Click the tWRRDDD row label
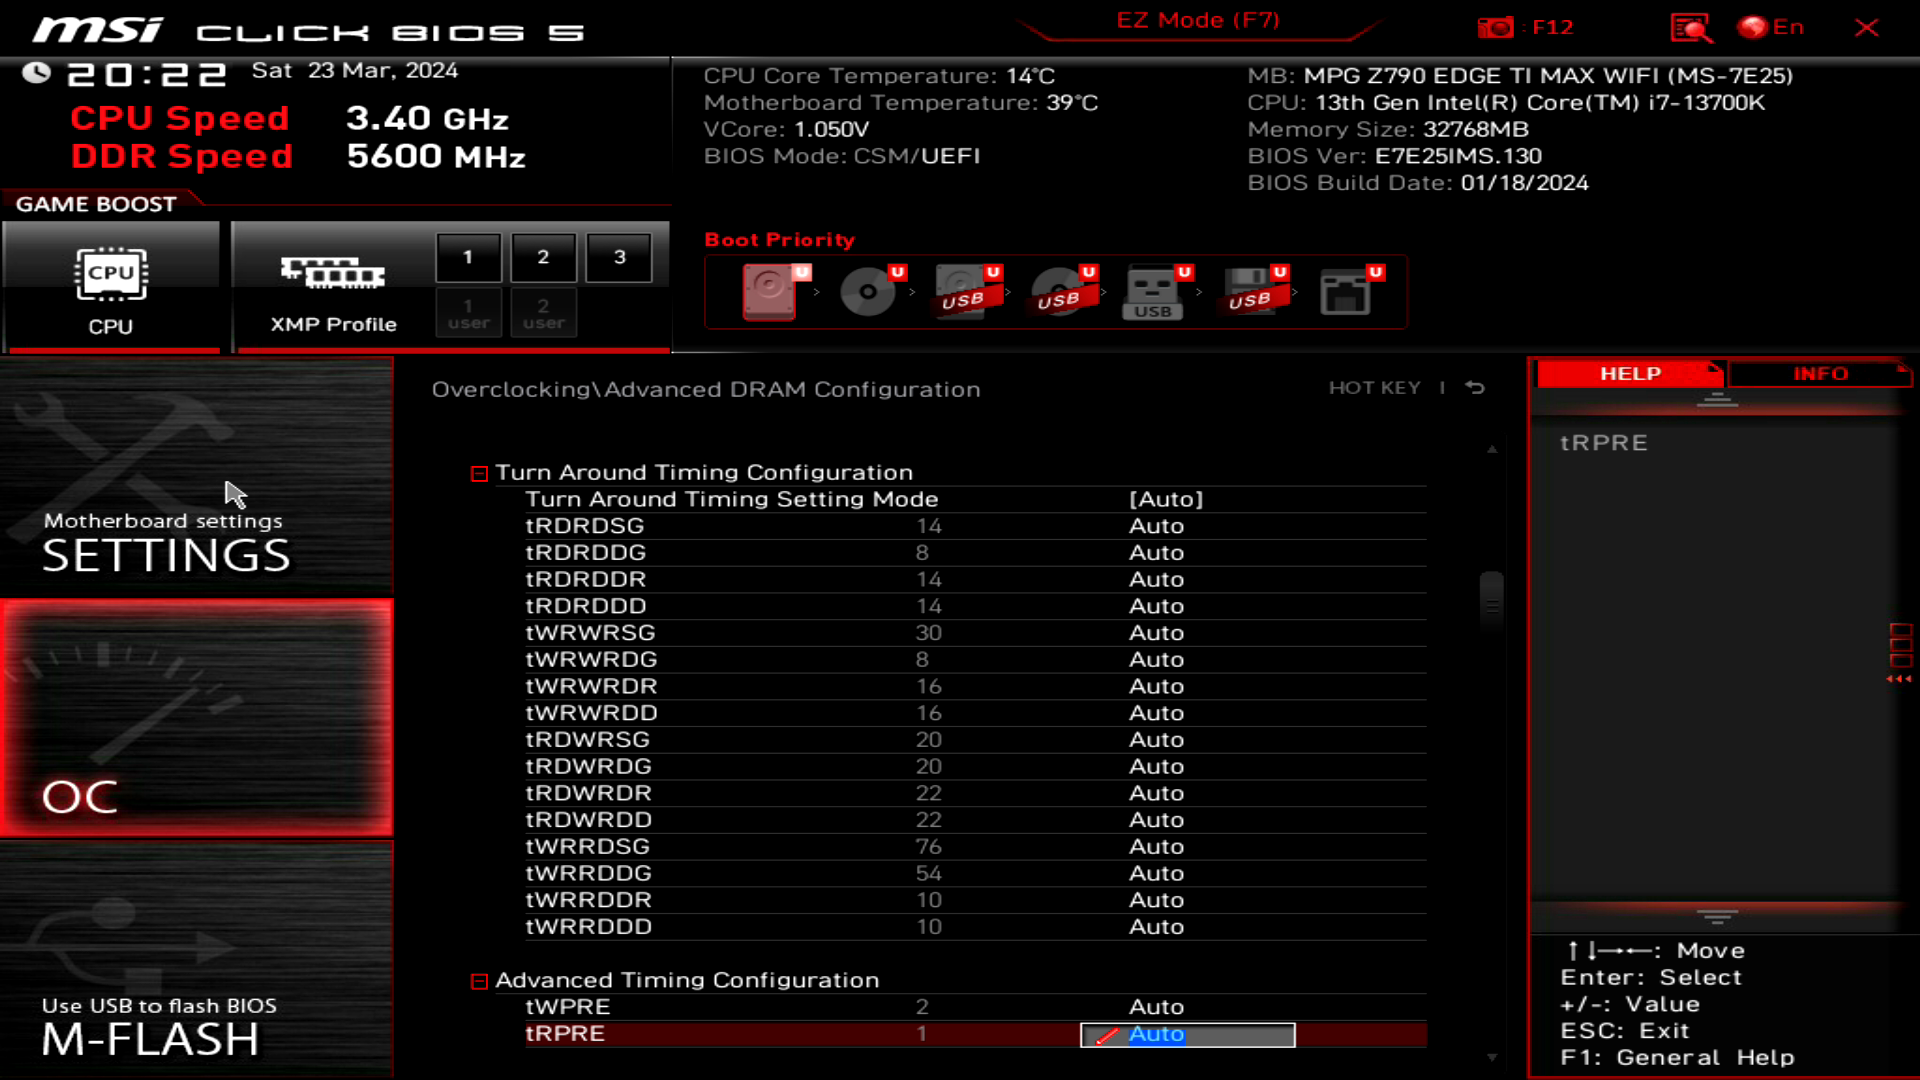The height and width of the screenshot is (1080, 1920). (588, 927)
